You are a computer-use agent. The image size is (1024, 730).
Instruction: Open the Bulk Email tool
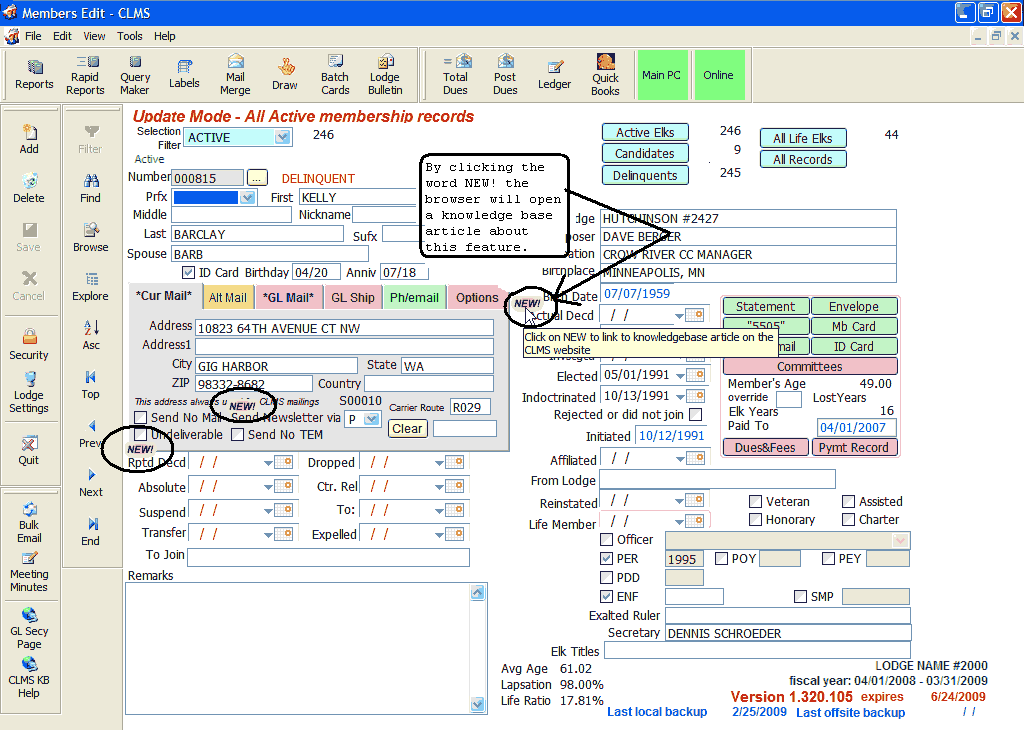pos(29,517)
